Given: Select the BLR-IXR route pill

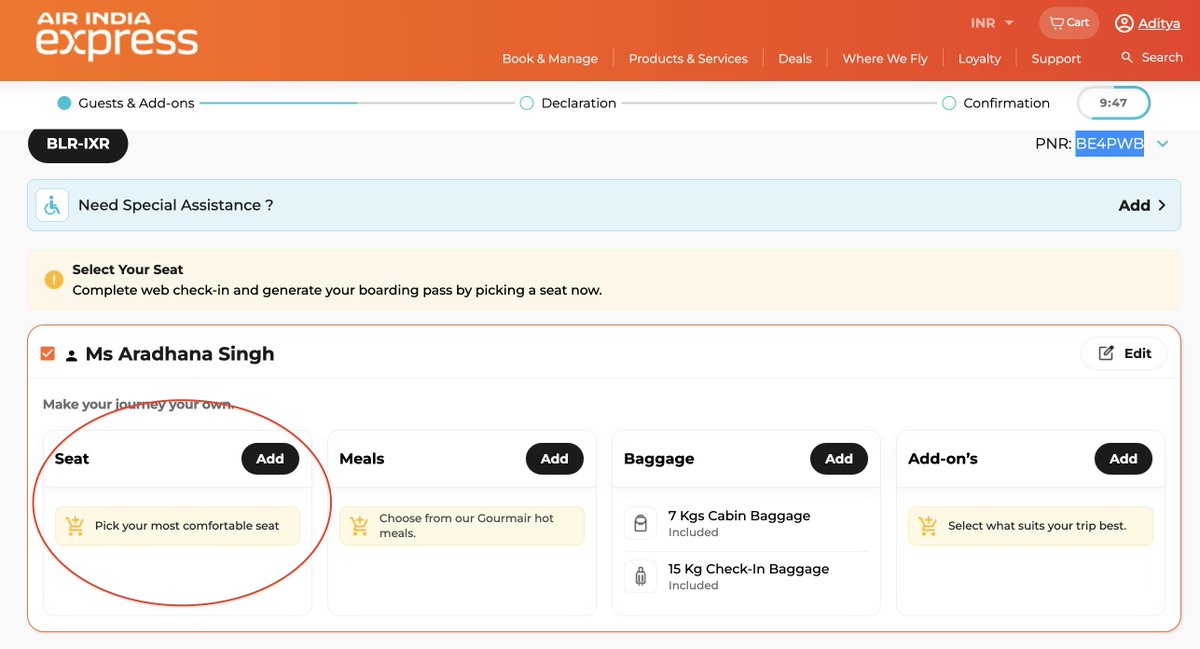Looking at the screenshot, I should tap(78, 144).
